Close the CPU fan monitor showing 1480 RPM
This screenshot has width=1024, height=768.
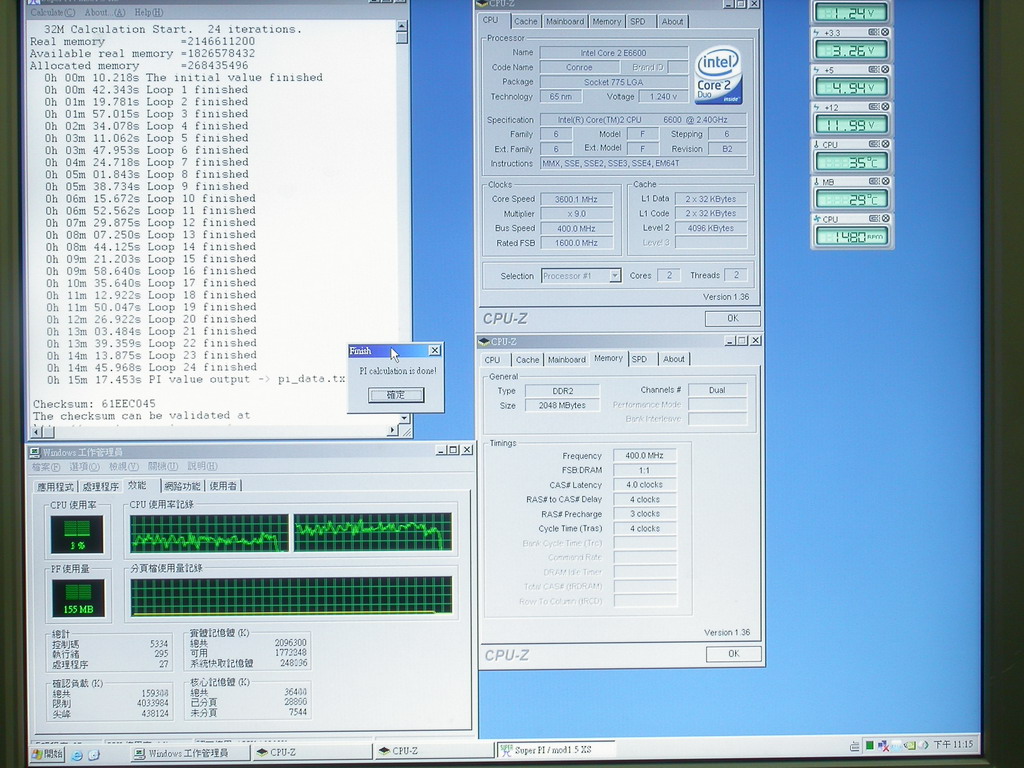885,218
